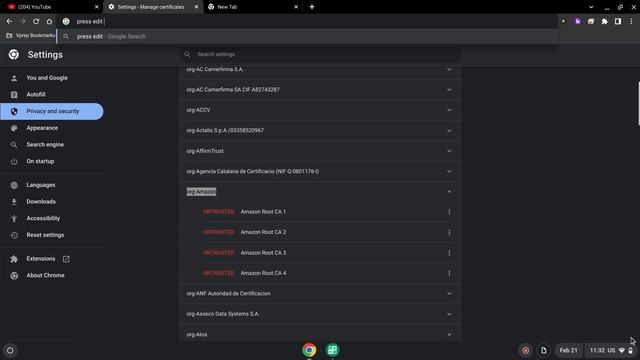Click the page scrollbar thumb
This screenshot has width=640, height=360.
pyautogui.click(x=638, y=103)
